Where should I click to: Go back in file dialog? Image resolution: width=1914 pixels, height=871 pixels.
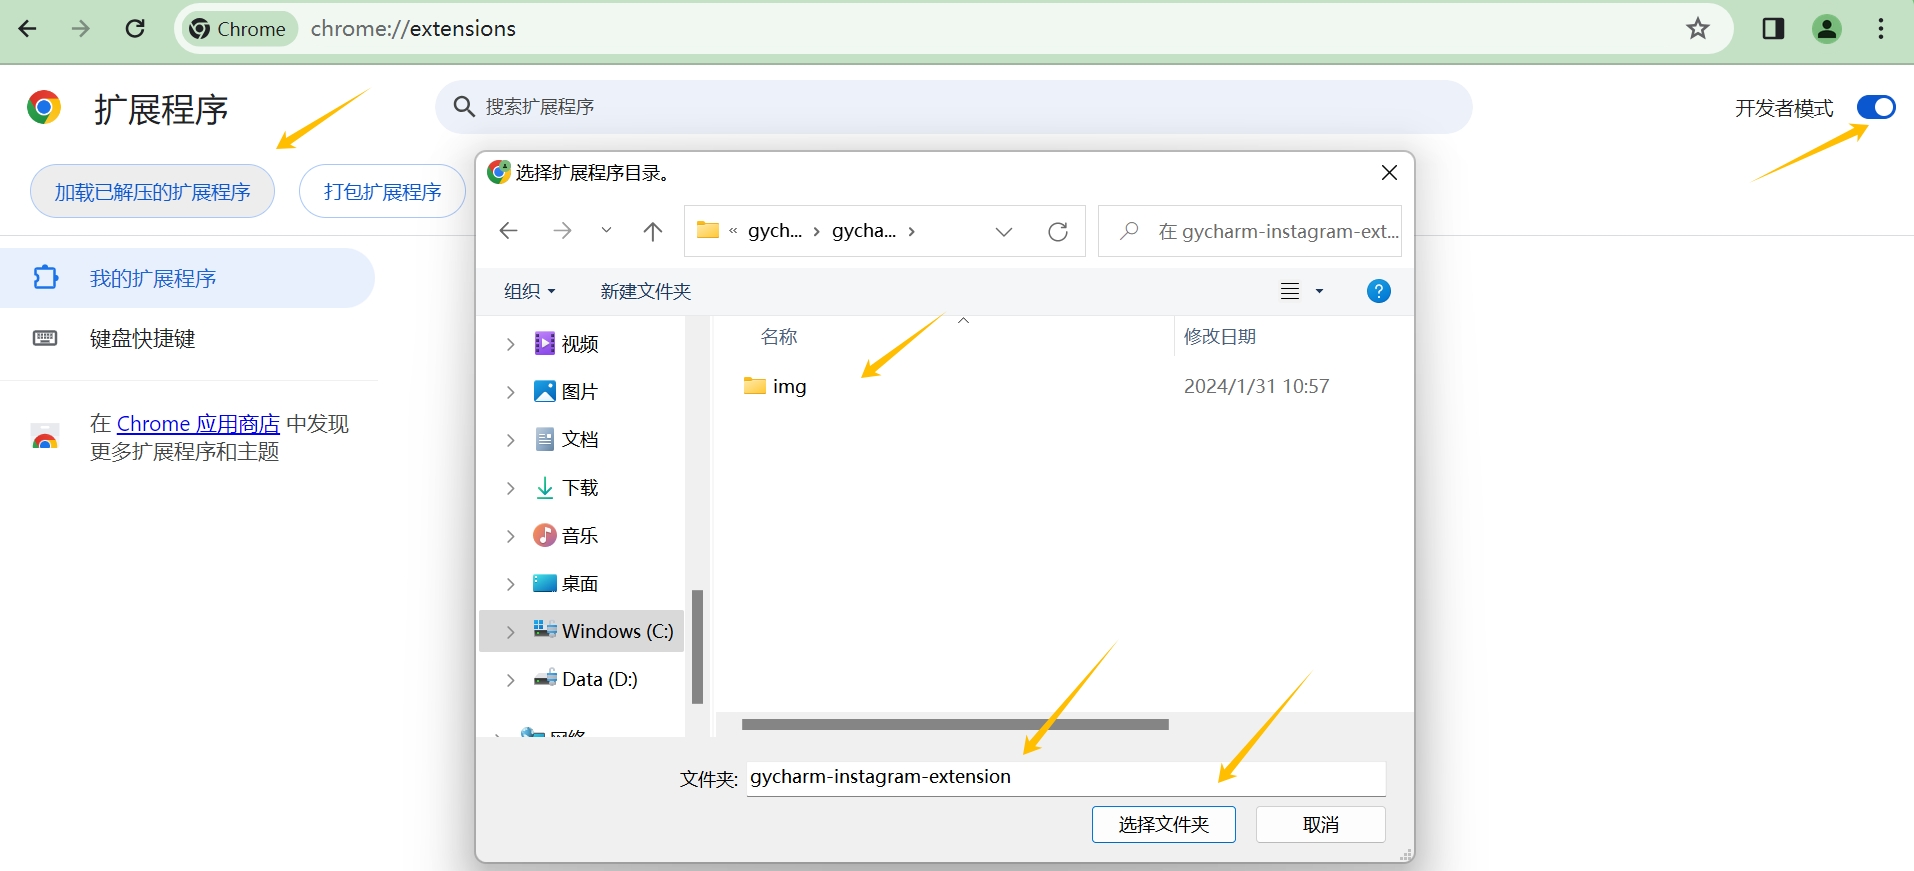(x=509, y=231)
